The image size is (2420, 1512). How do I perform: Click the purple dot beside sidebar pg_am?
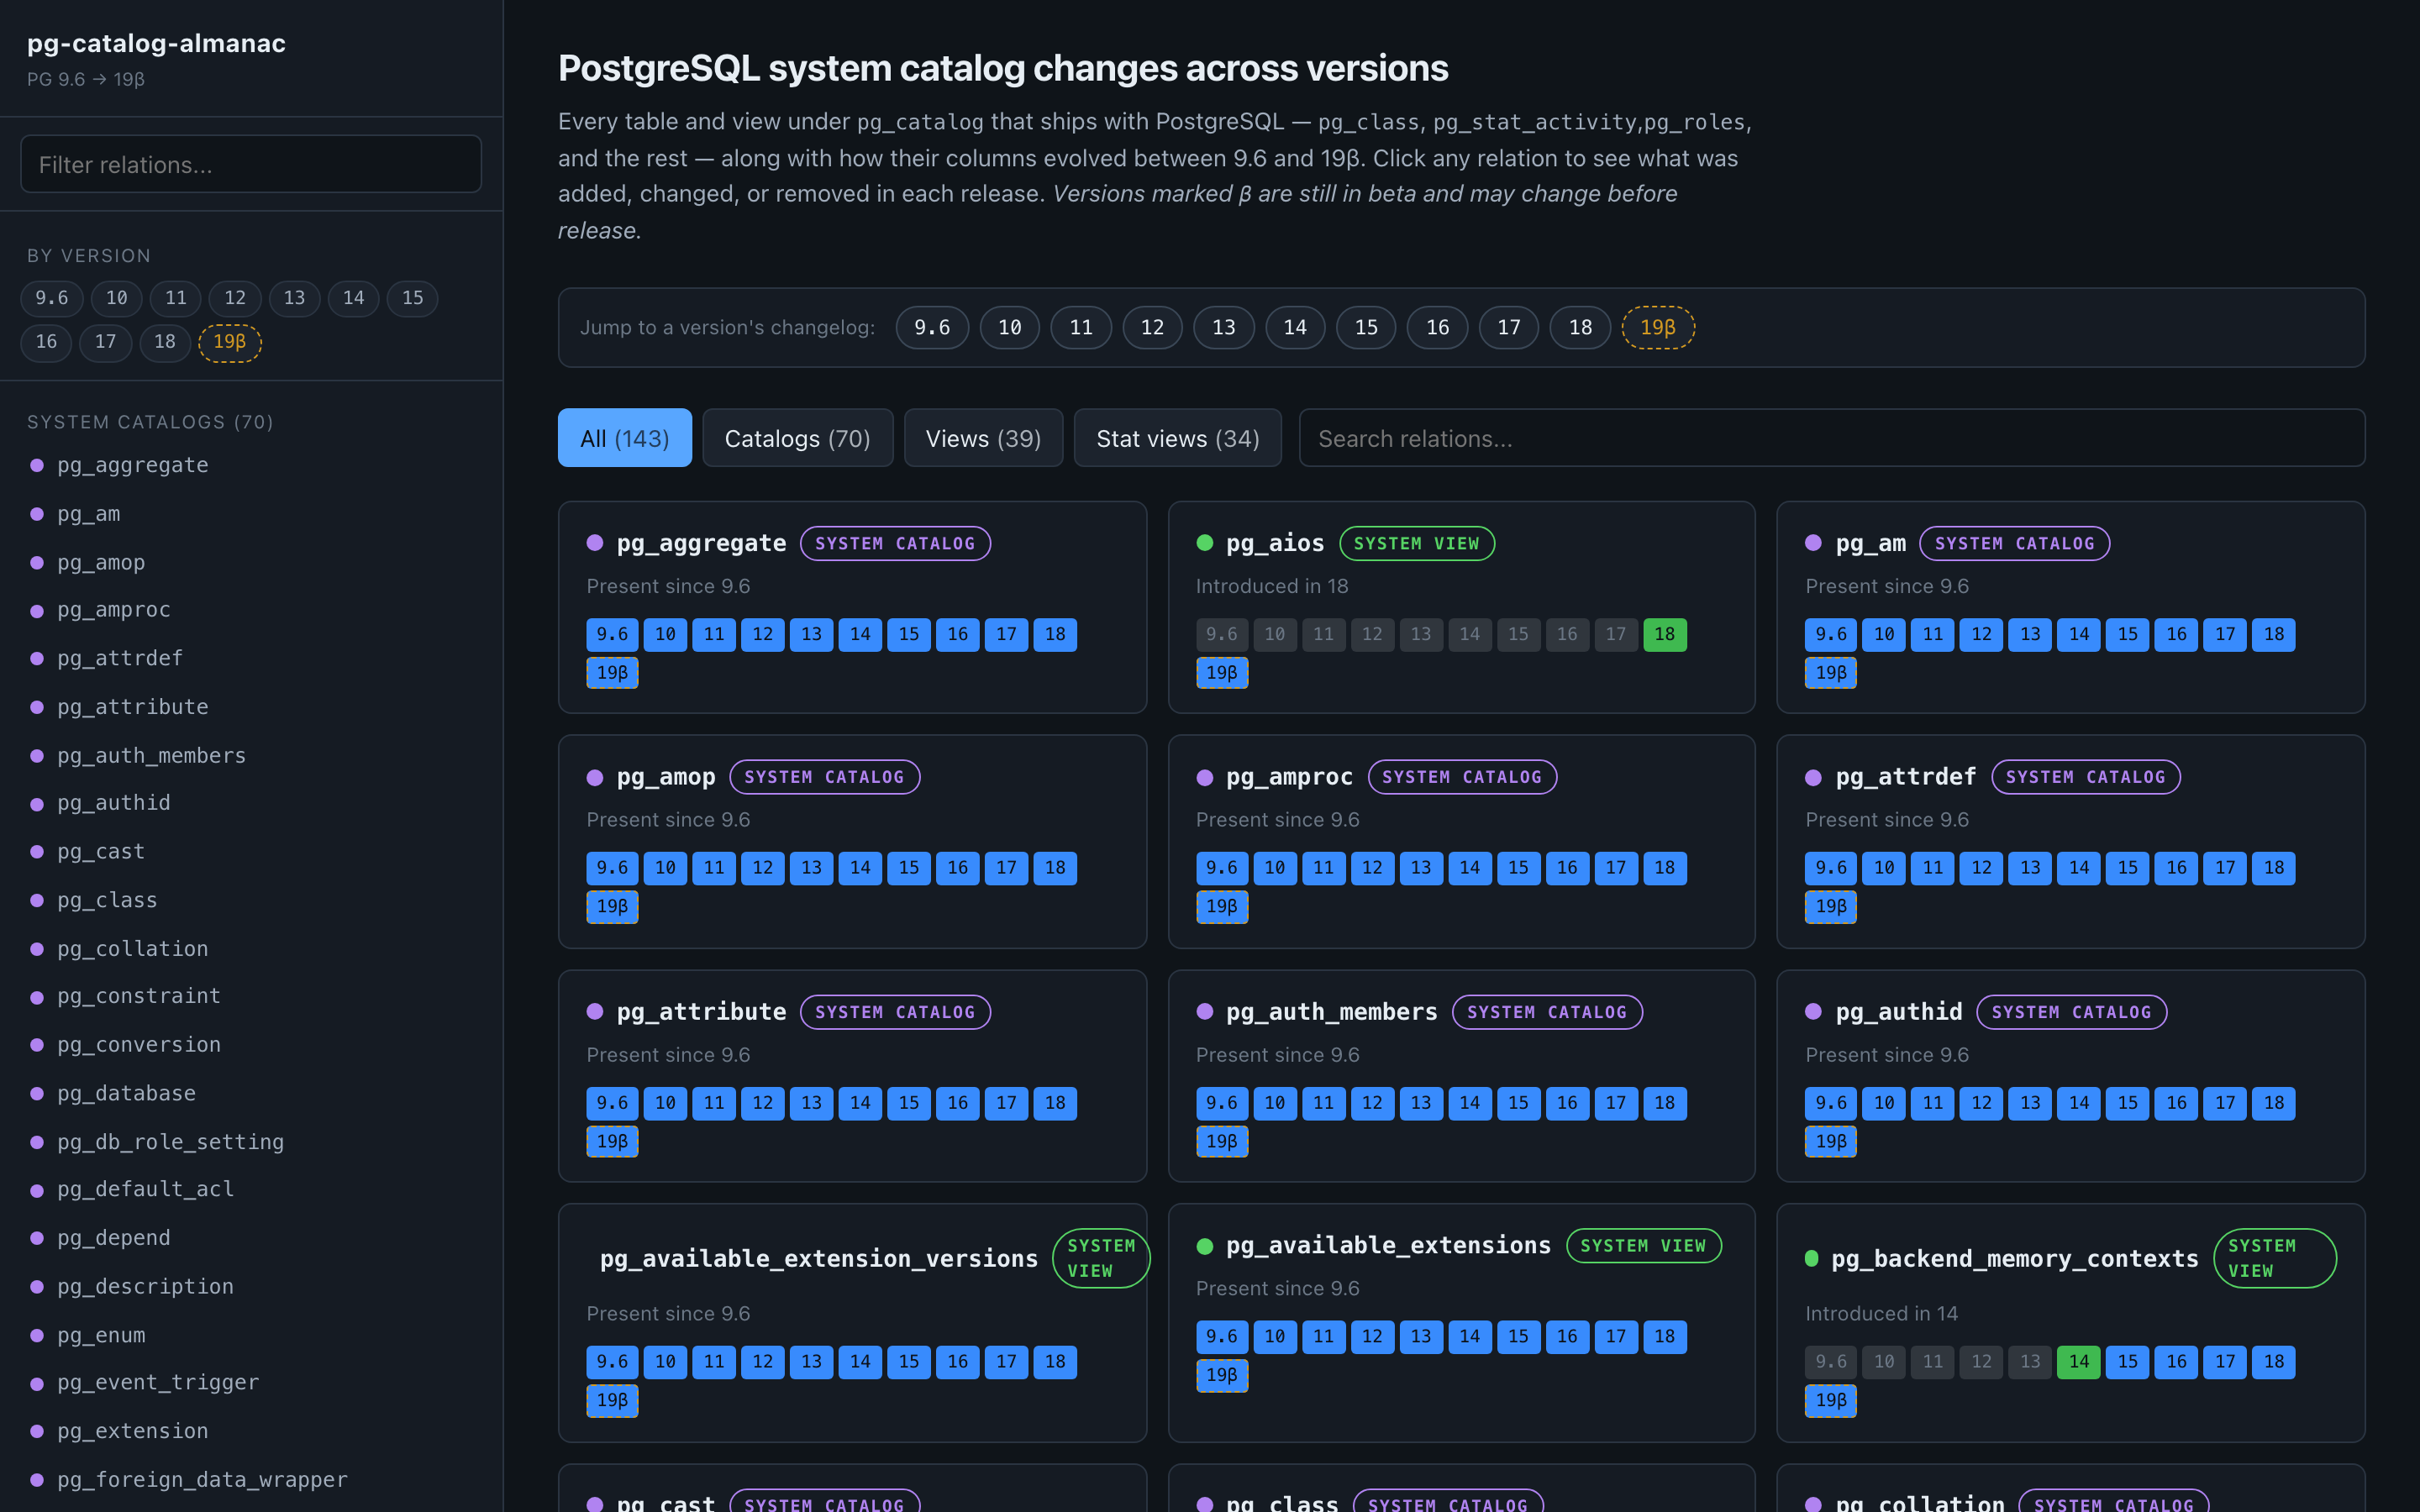pyautogui.click(x=37, y=514)
